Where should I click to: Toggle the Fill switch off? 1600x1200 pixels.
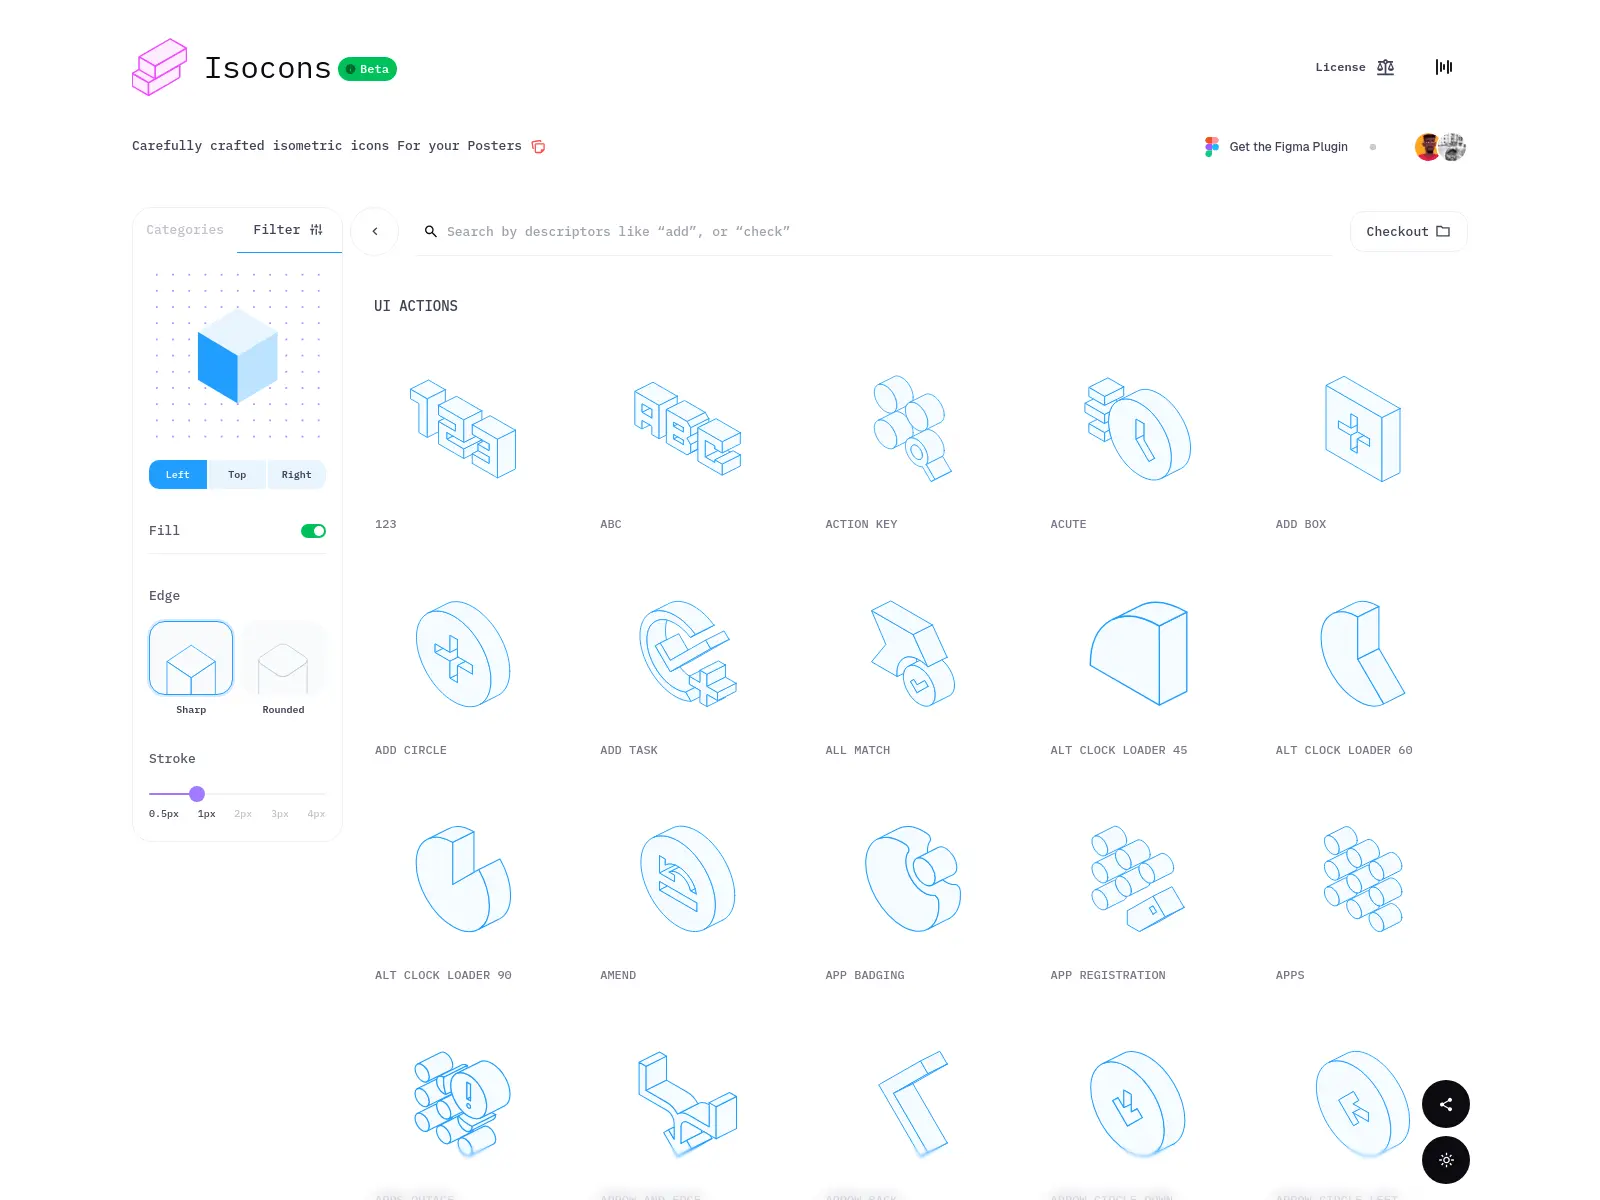(x=313, y=531)
